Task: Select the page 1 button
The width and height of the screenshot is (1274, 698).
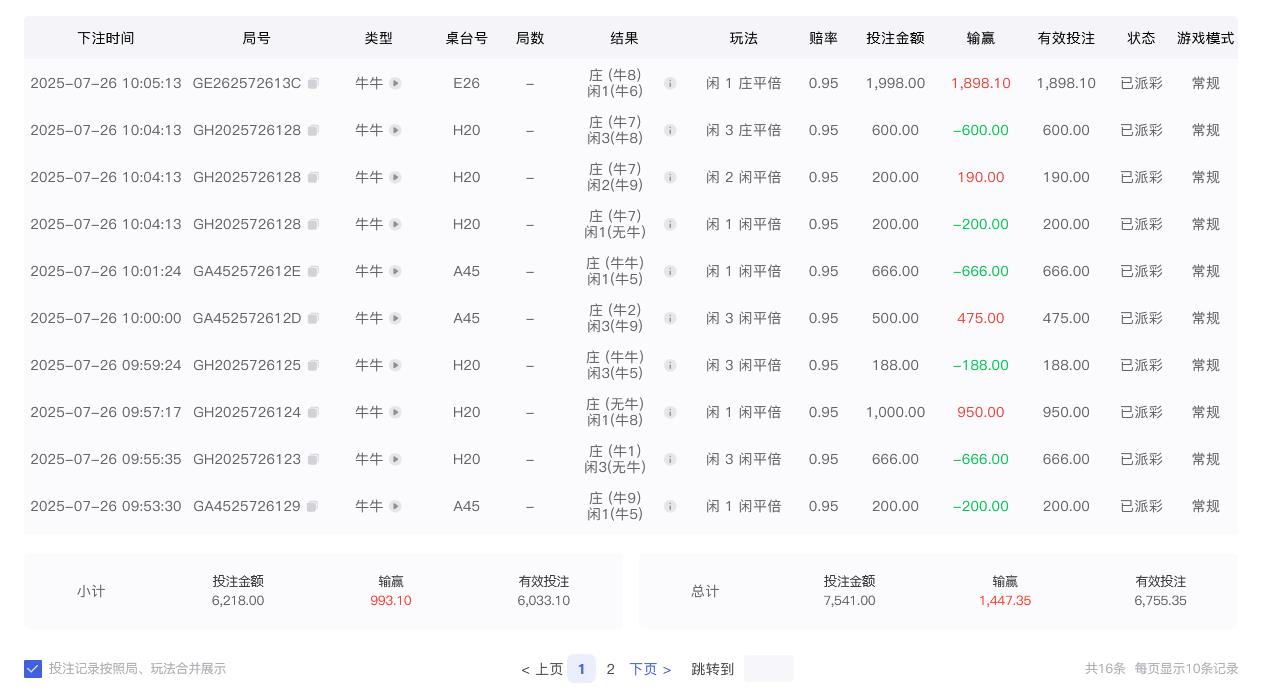Action: coord(582,668)
